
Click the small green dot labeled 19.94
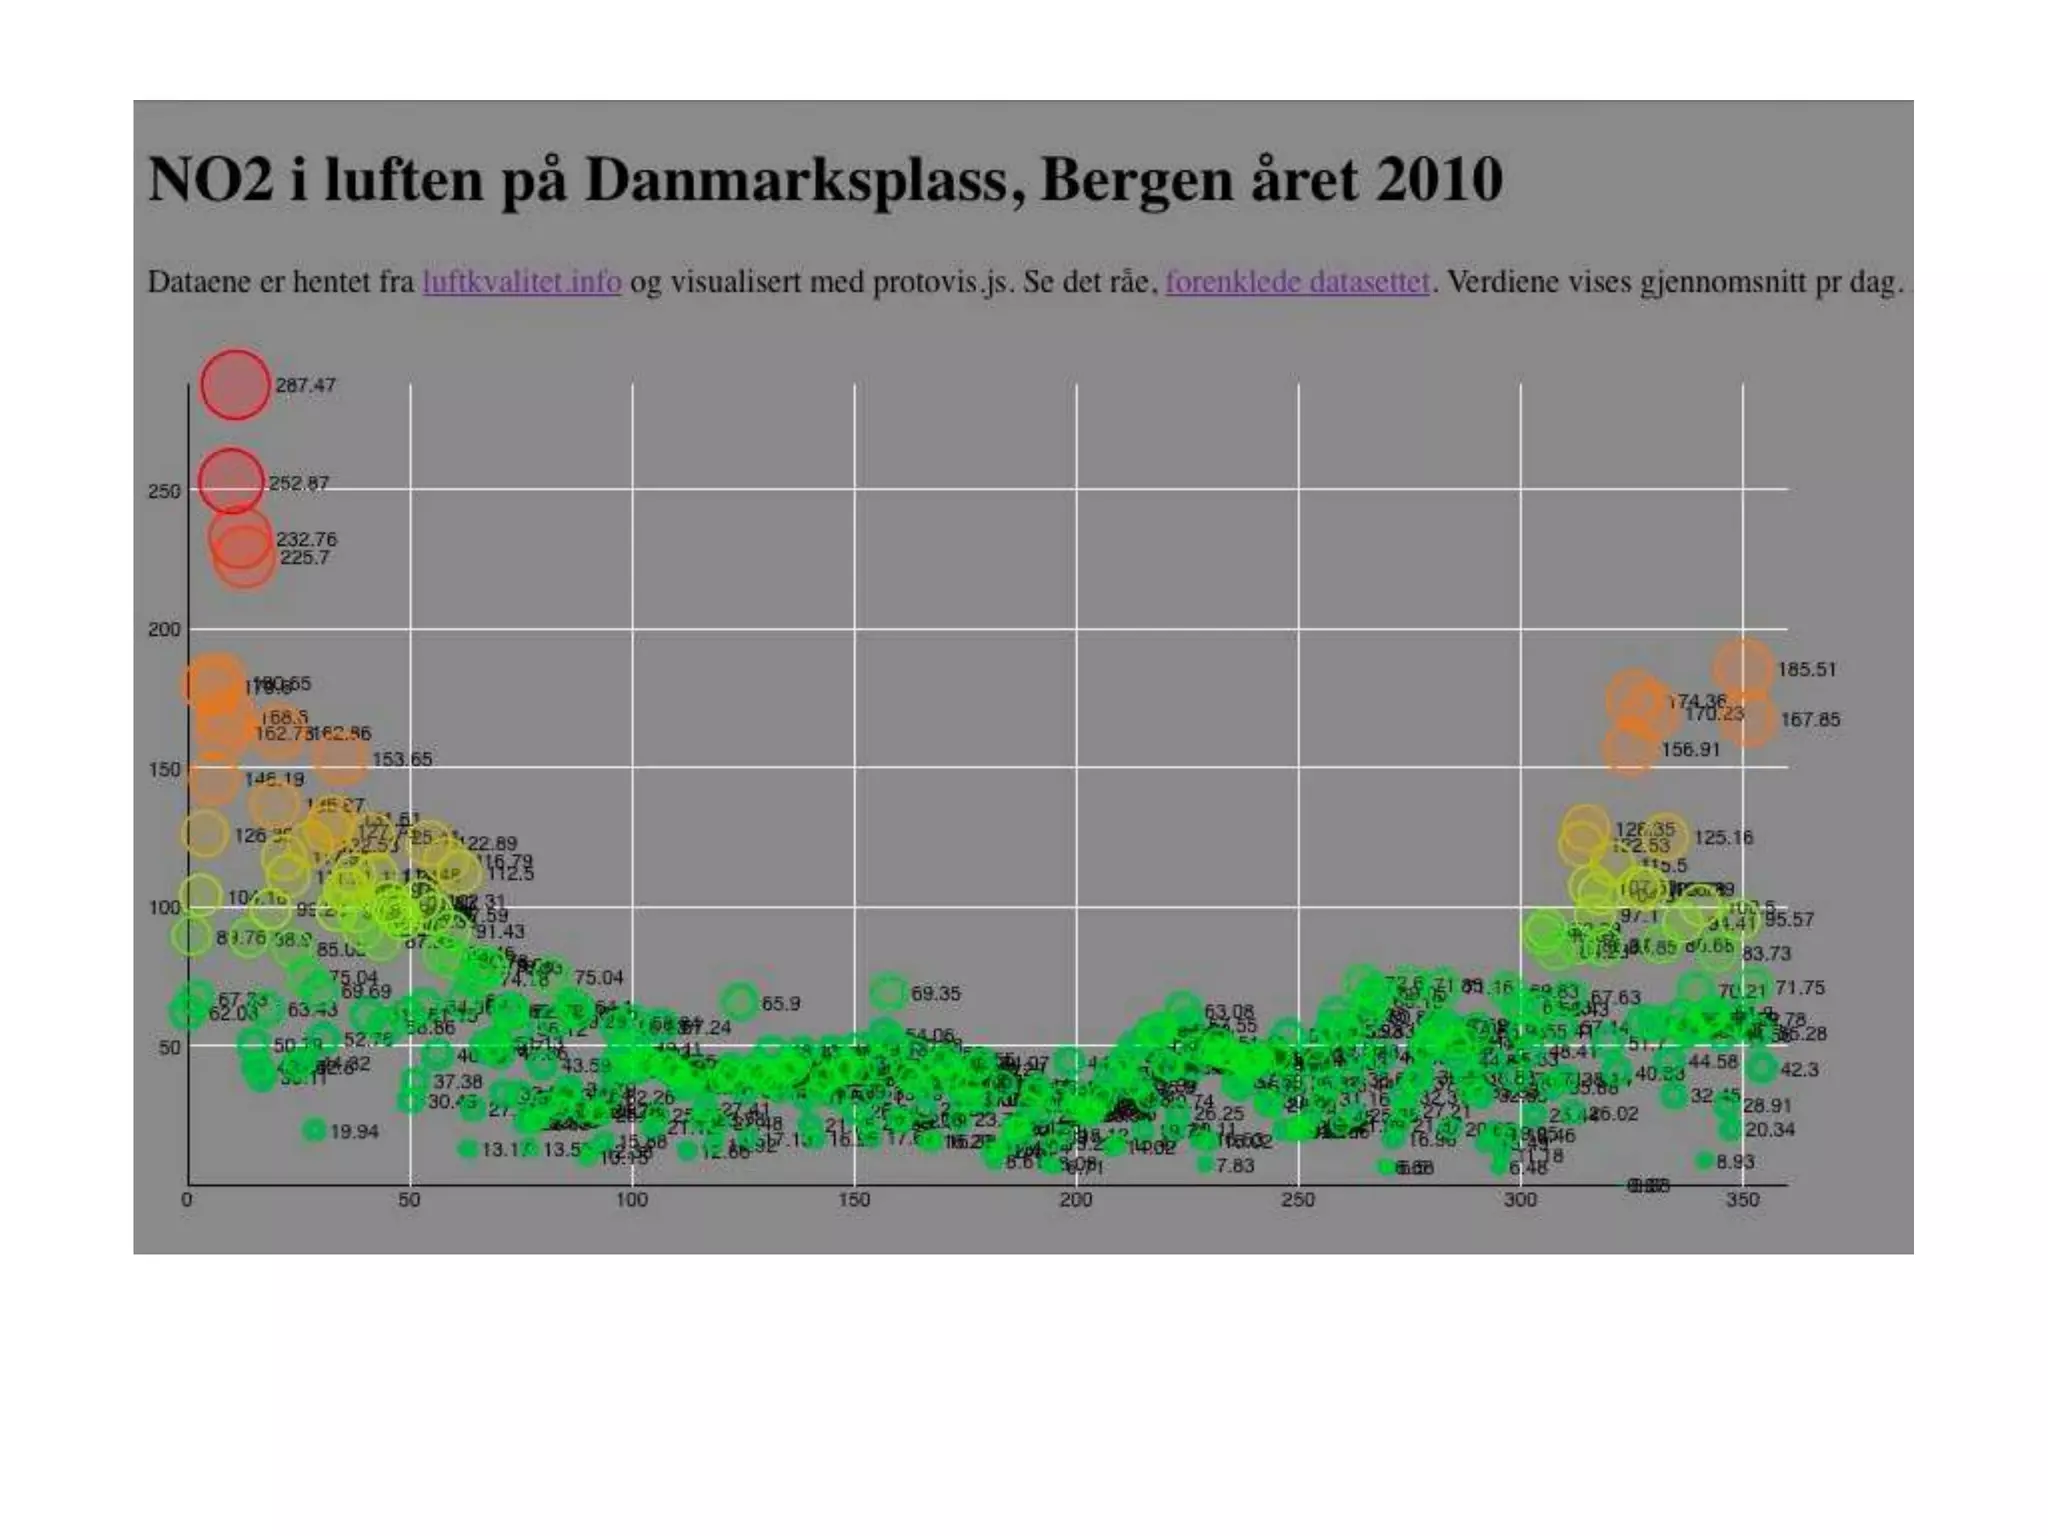[x=314, y=1130]
